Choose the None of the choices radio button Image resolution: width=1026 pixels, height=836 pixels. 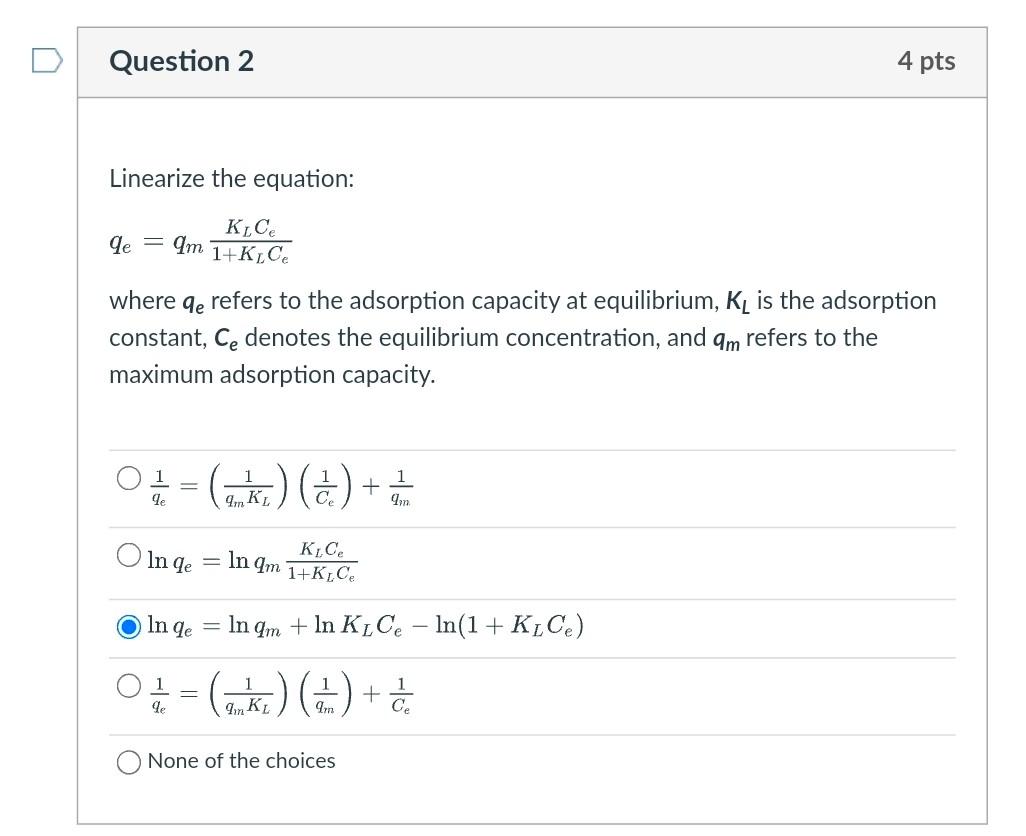tap(129, 762)
